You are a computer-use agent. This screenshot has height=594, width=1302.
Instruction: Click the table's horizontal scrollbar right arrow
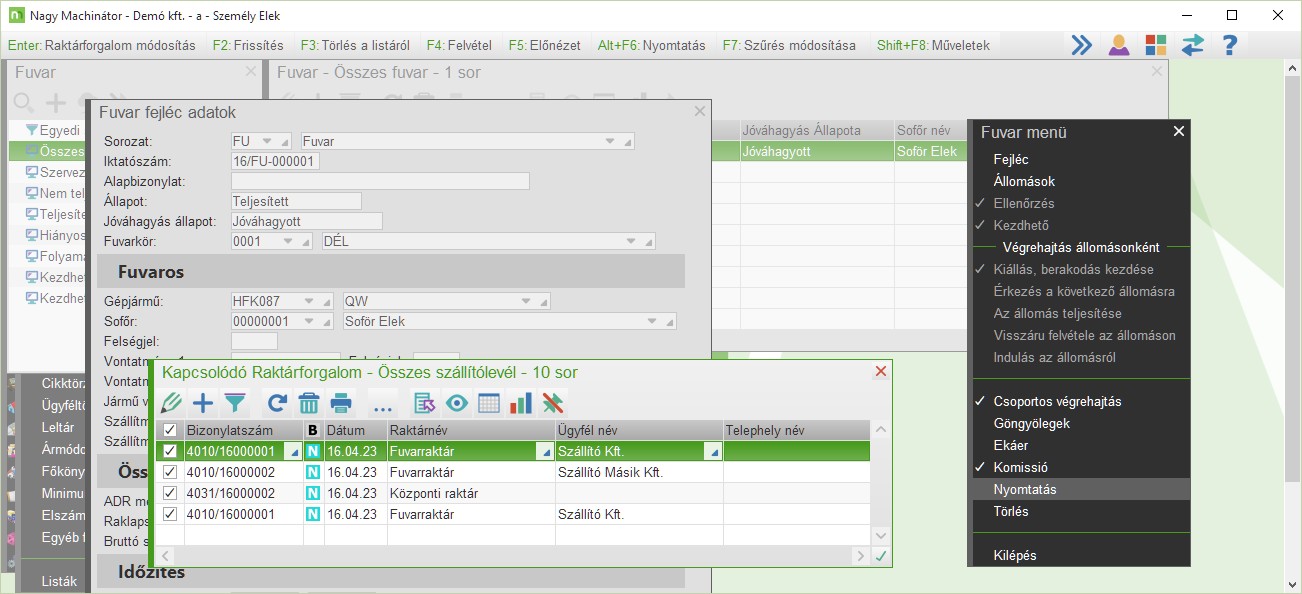pyautogui.click(x=860, y=556)
